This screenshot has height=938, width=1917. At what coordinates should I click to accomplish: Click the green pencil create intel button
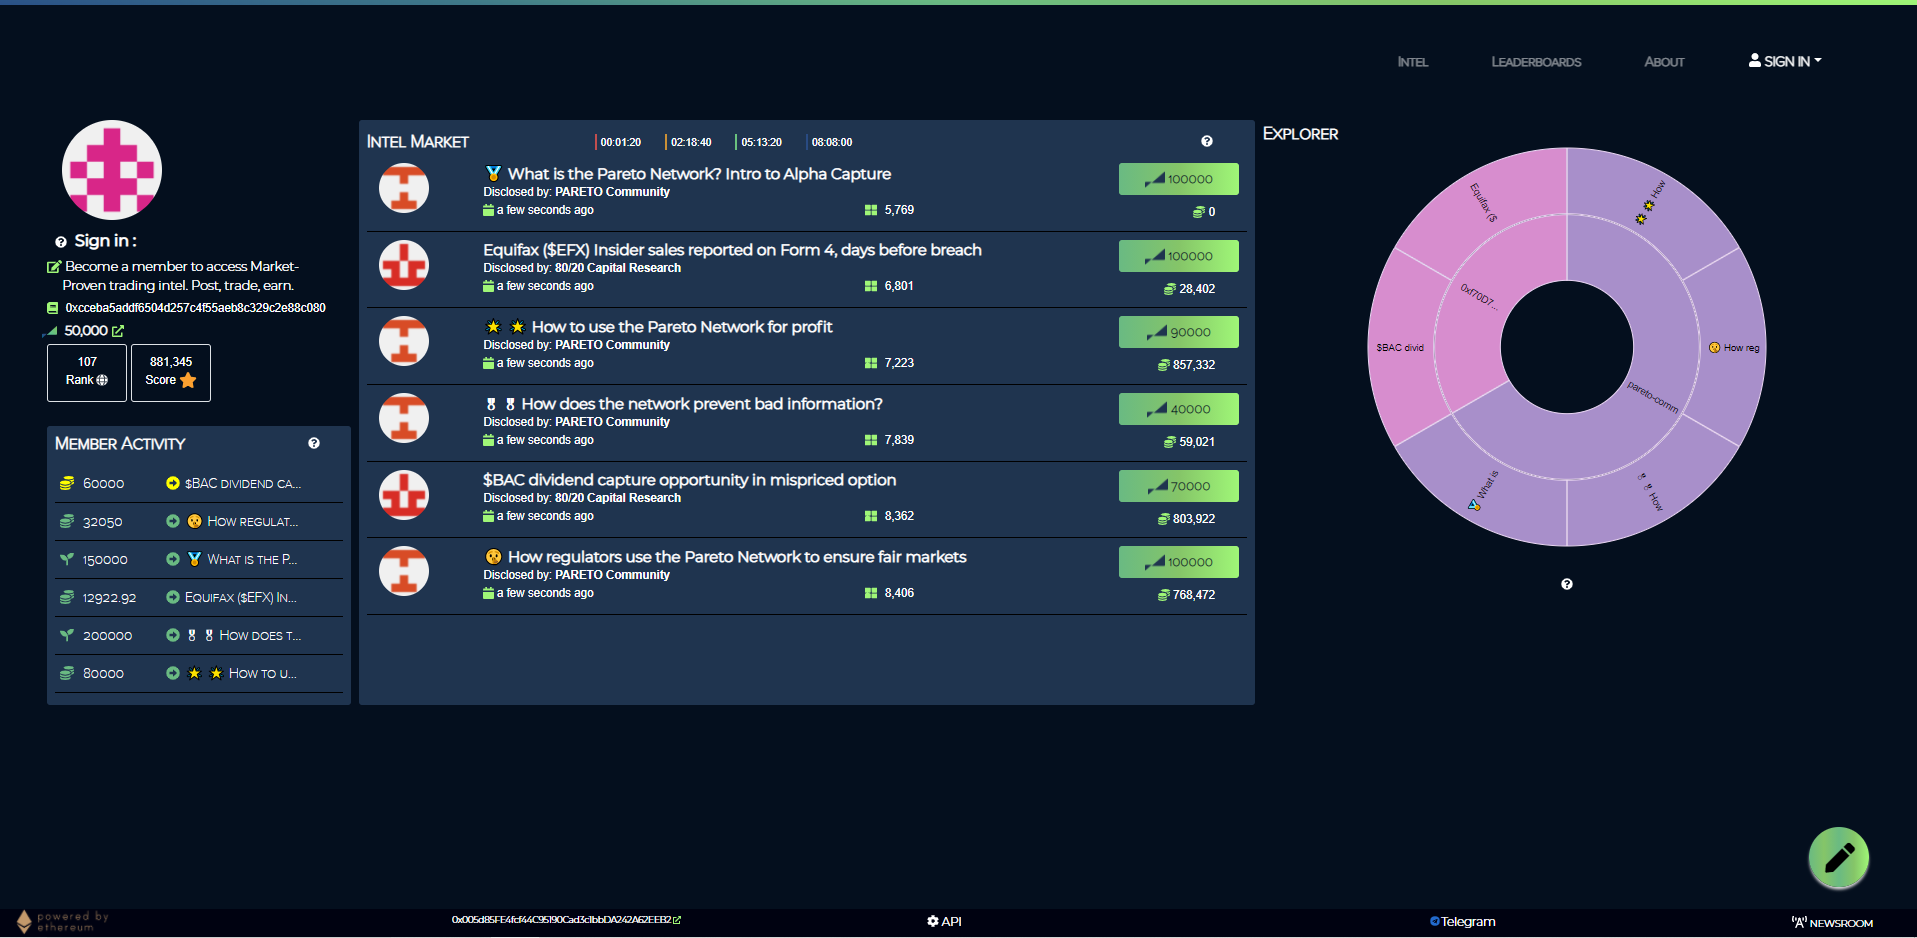[1838, 857]
